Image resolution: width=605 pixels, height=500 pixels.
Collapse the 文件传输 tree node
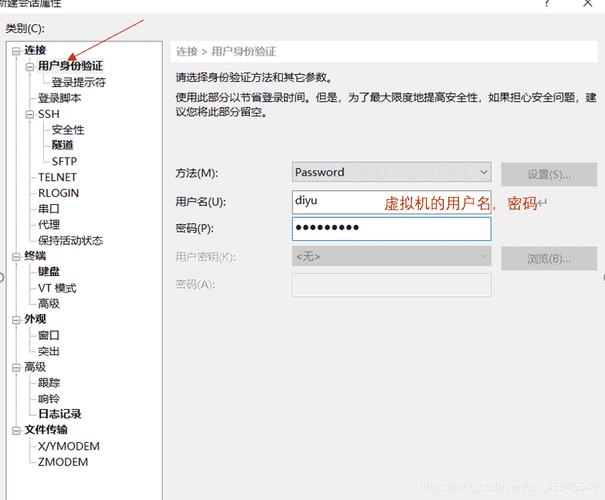pos(16,431)
